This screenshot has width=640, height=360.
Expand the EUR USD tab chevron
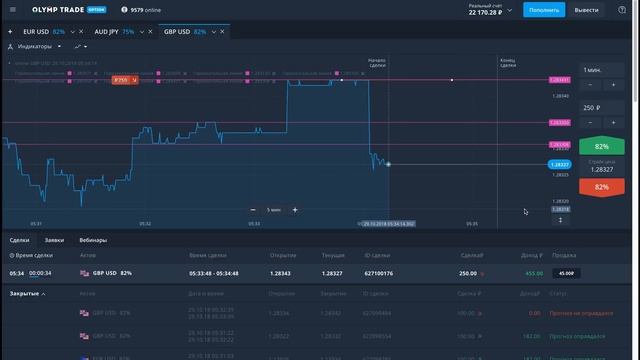[x=72, y=32]
